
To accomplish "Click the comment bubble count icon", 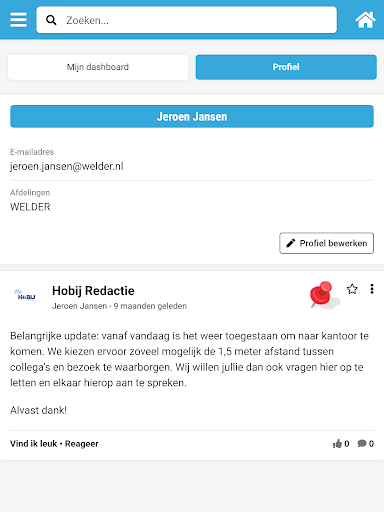I will point(362,444).
